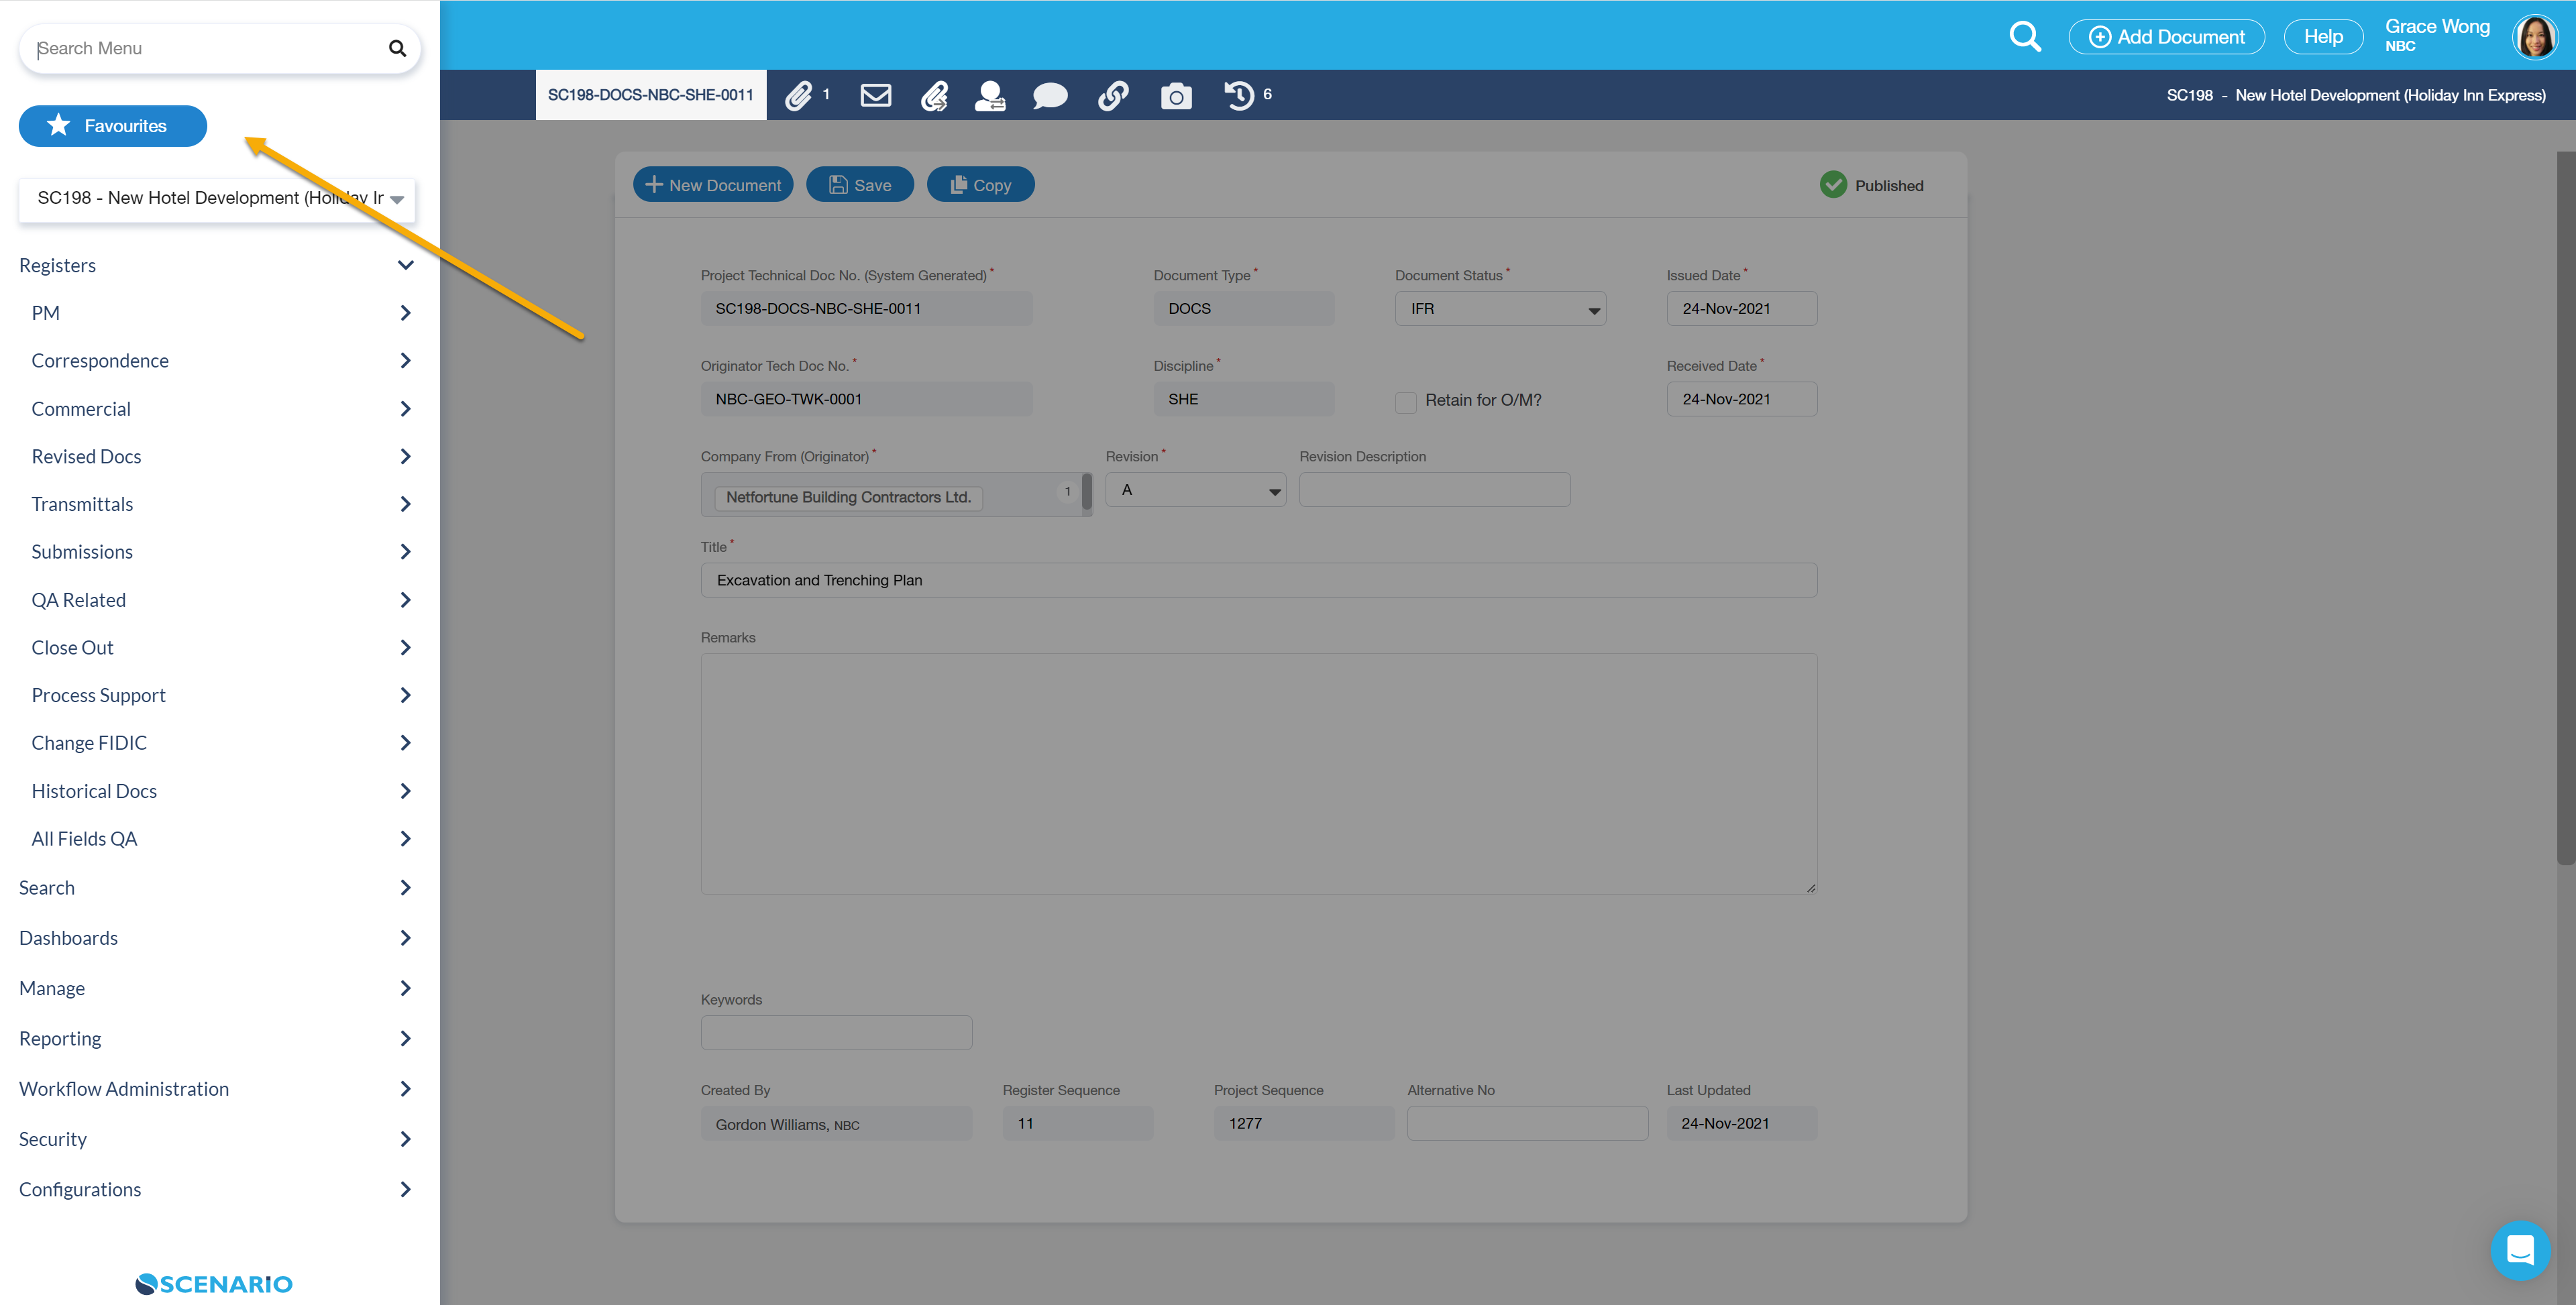Open the comments speech bubble icon
The height and width of the screenshot is (1305, 2576).
pyautogui.click(x=1049, y=96)
